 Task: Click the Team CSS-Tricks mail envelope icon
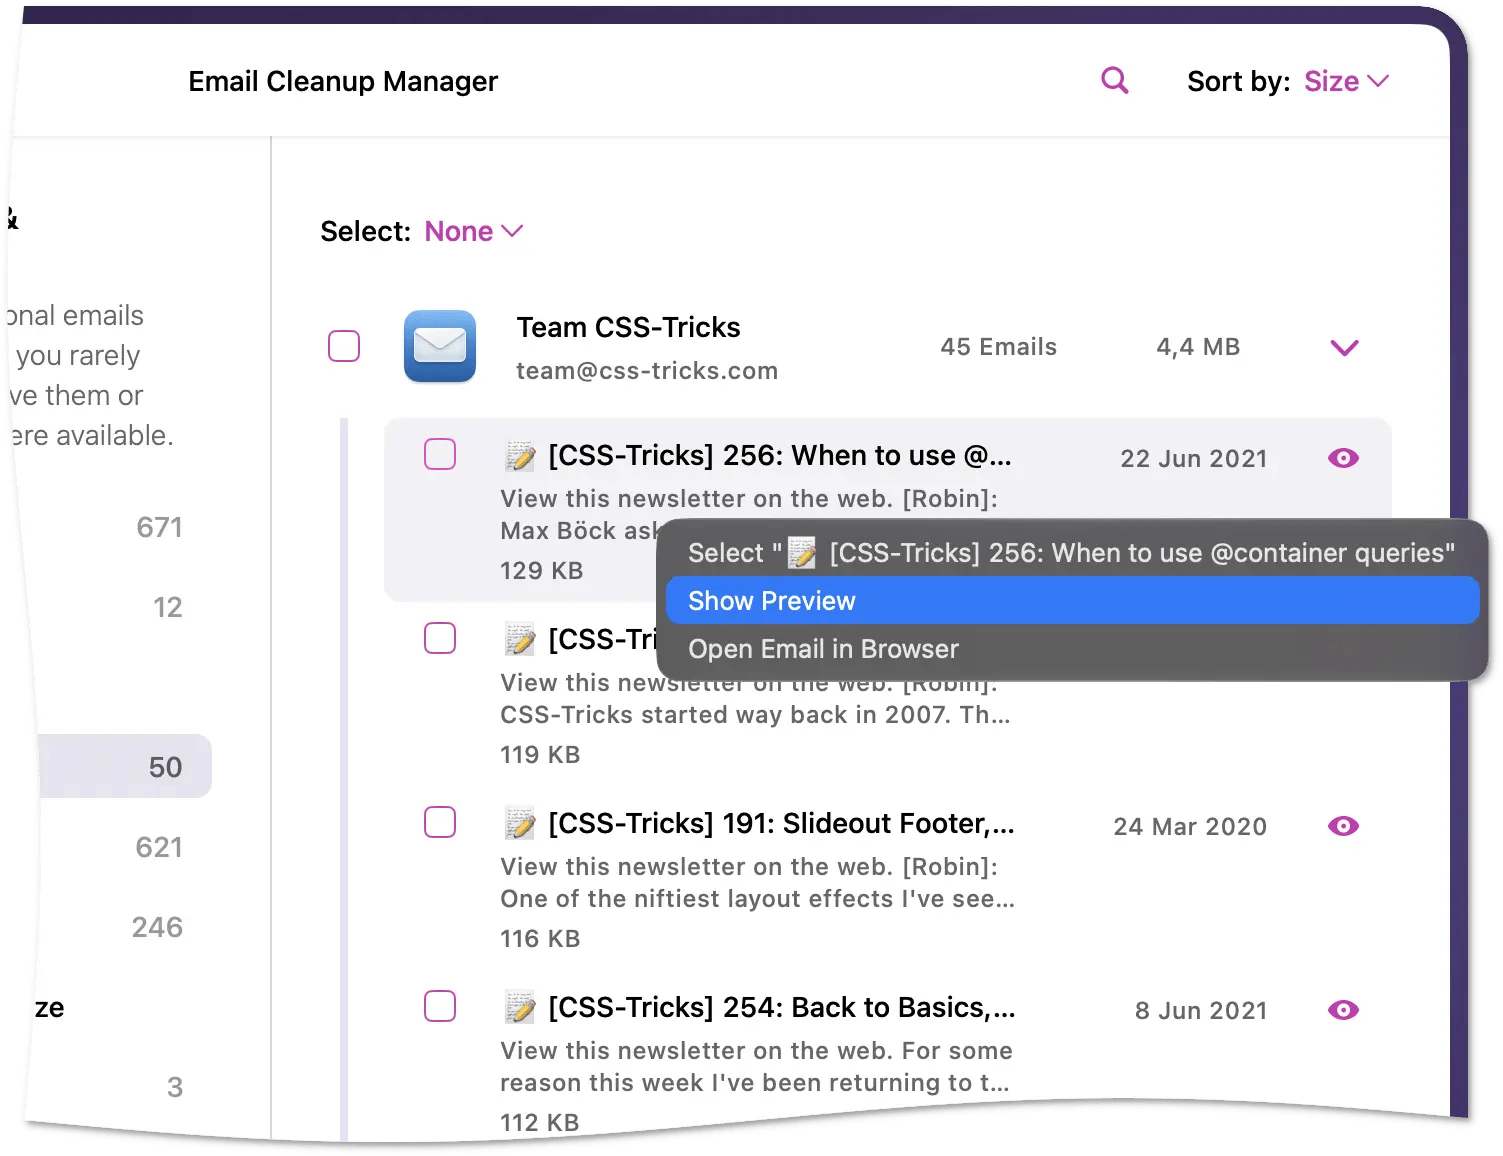point(440,346)
